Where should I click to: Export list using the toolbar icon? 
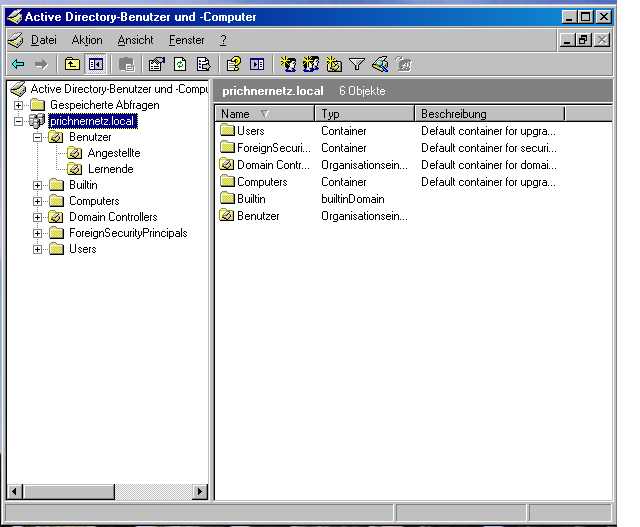203,64
